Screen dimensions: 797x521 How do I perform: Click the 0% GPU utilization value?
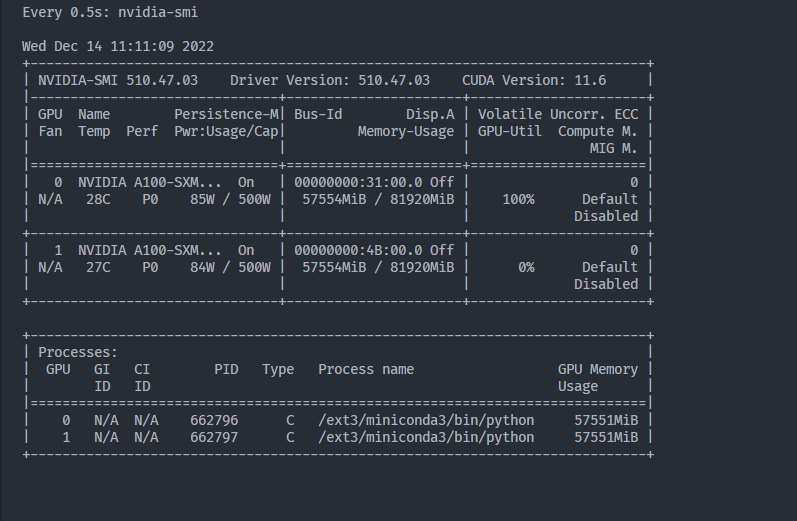(x=526, y=267)
